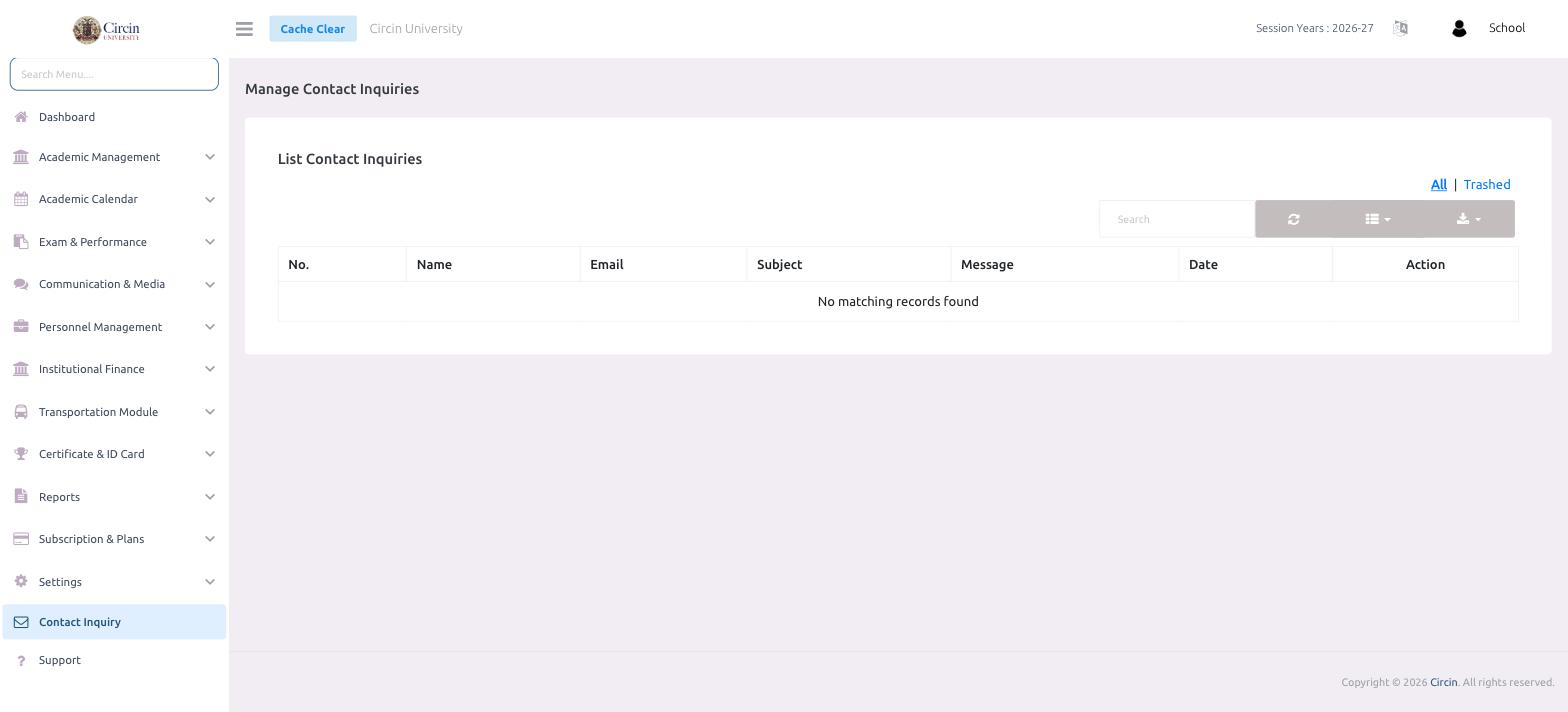Image resolution: width=1568 pixels, height=712 pixels.
Task: Click No matching records found text
Action: coord(898,301)
